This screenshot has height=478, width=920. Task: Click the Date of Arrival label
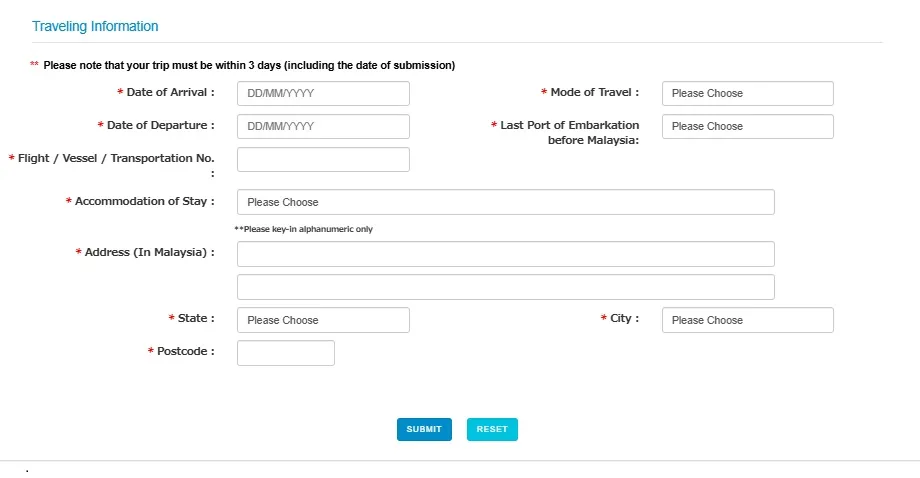(170, 92)
